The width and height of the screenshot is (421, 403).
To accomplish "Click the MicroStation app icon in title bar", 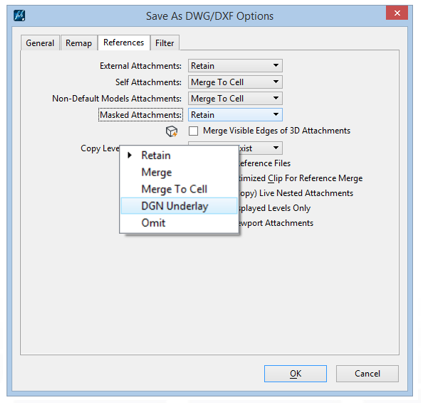I will (19, 15).
